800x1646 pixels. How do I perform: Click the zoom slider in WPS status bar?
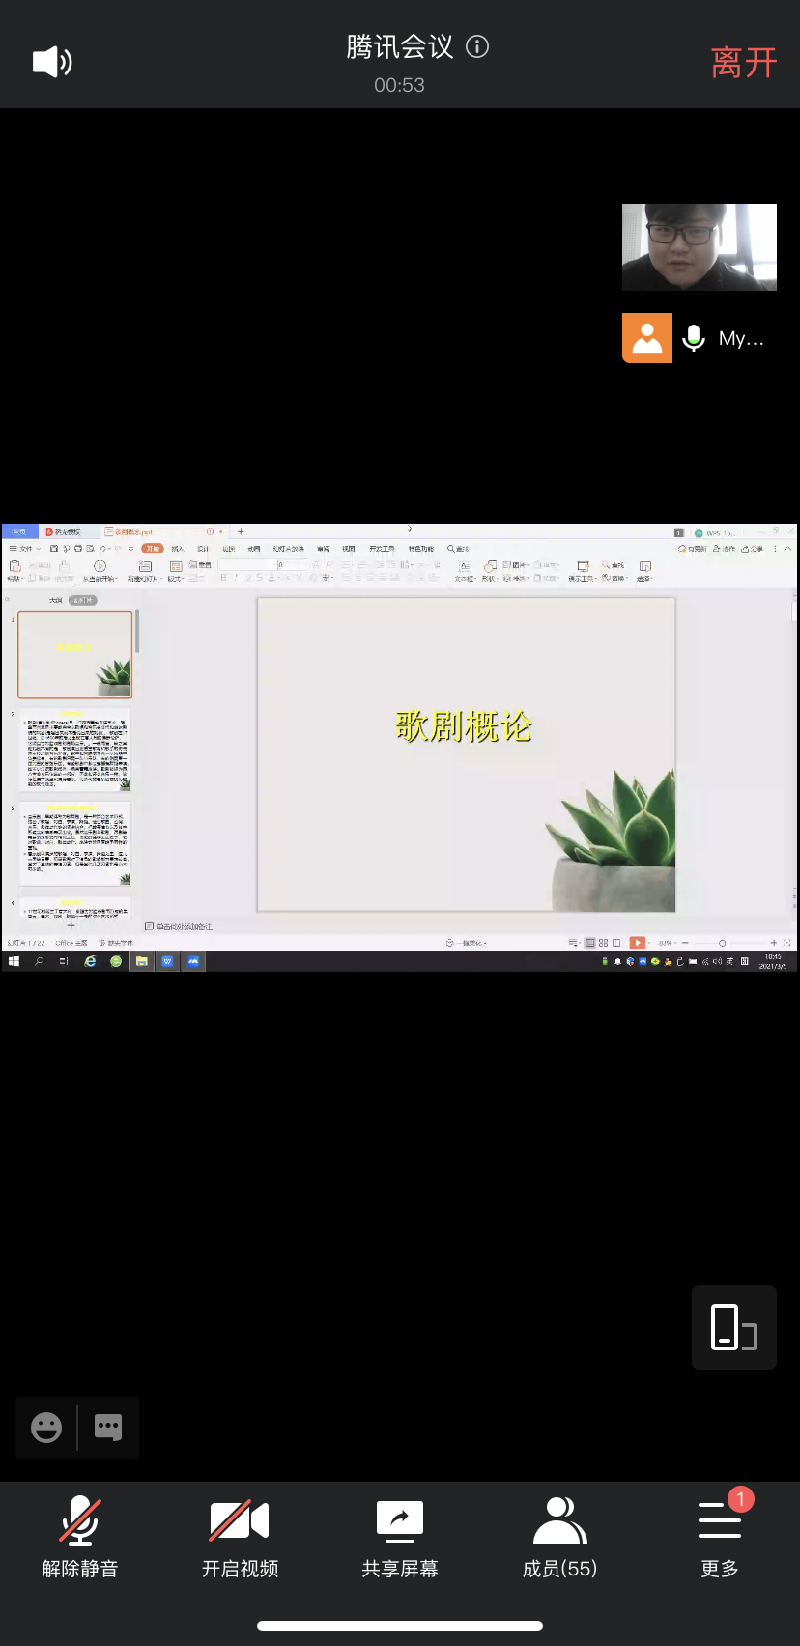pos(722,943)
